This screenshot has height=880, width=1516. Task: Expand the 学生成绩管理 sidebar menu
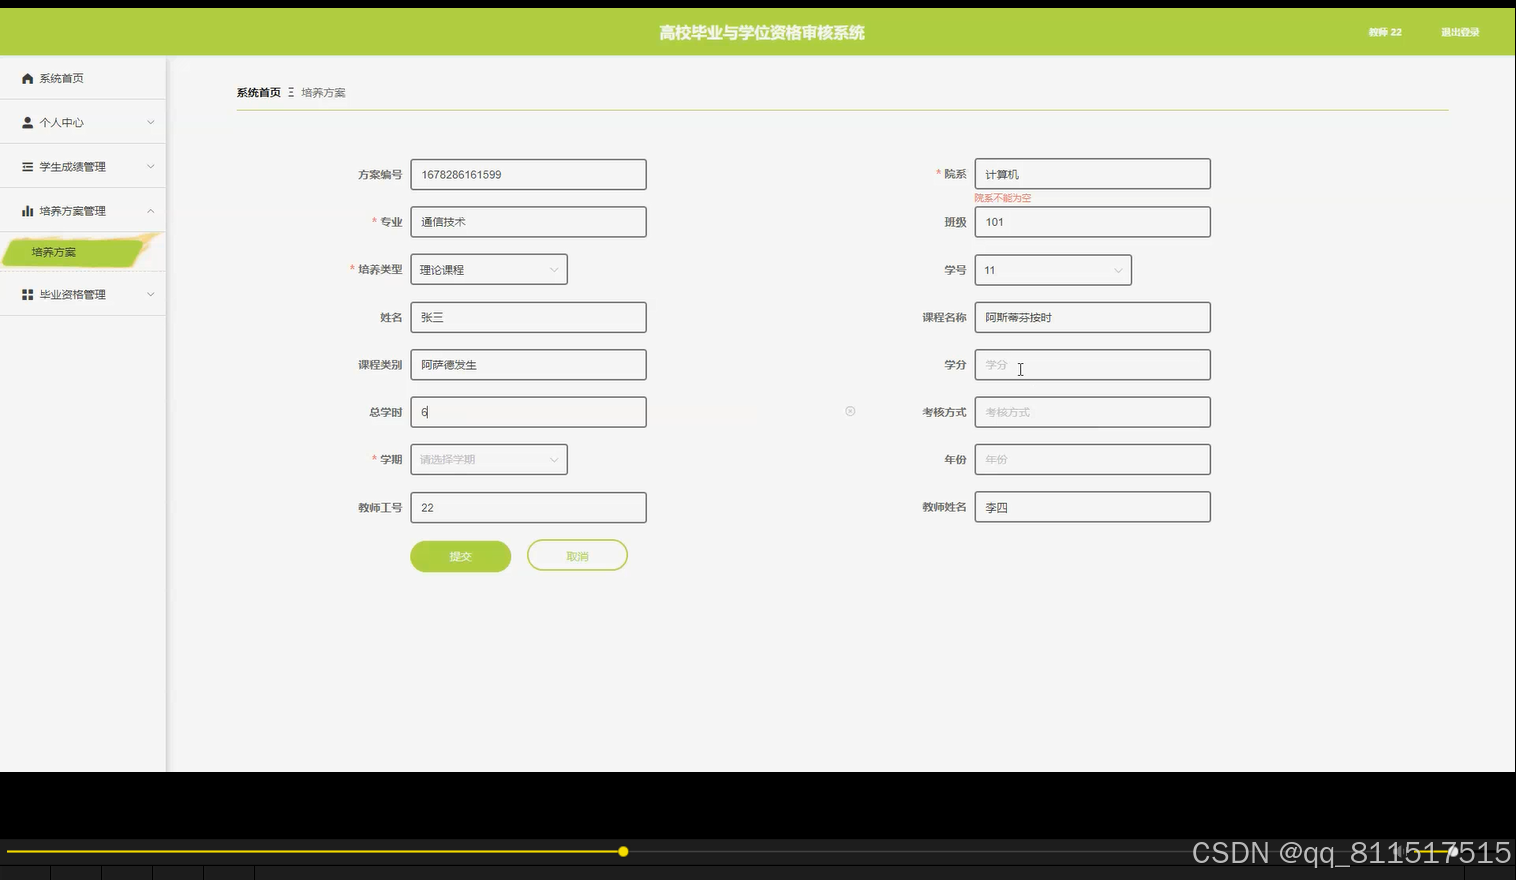83,167
